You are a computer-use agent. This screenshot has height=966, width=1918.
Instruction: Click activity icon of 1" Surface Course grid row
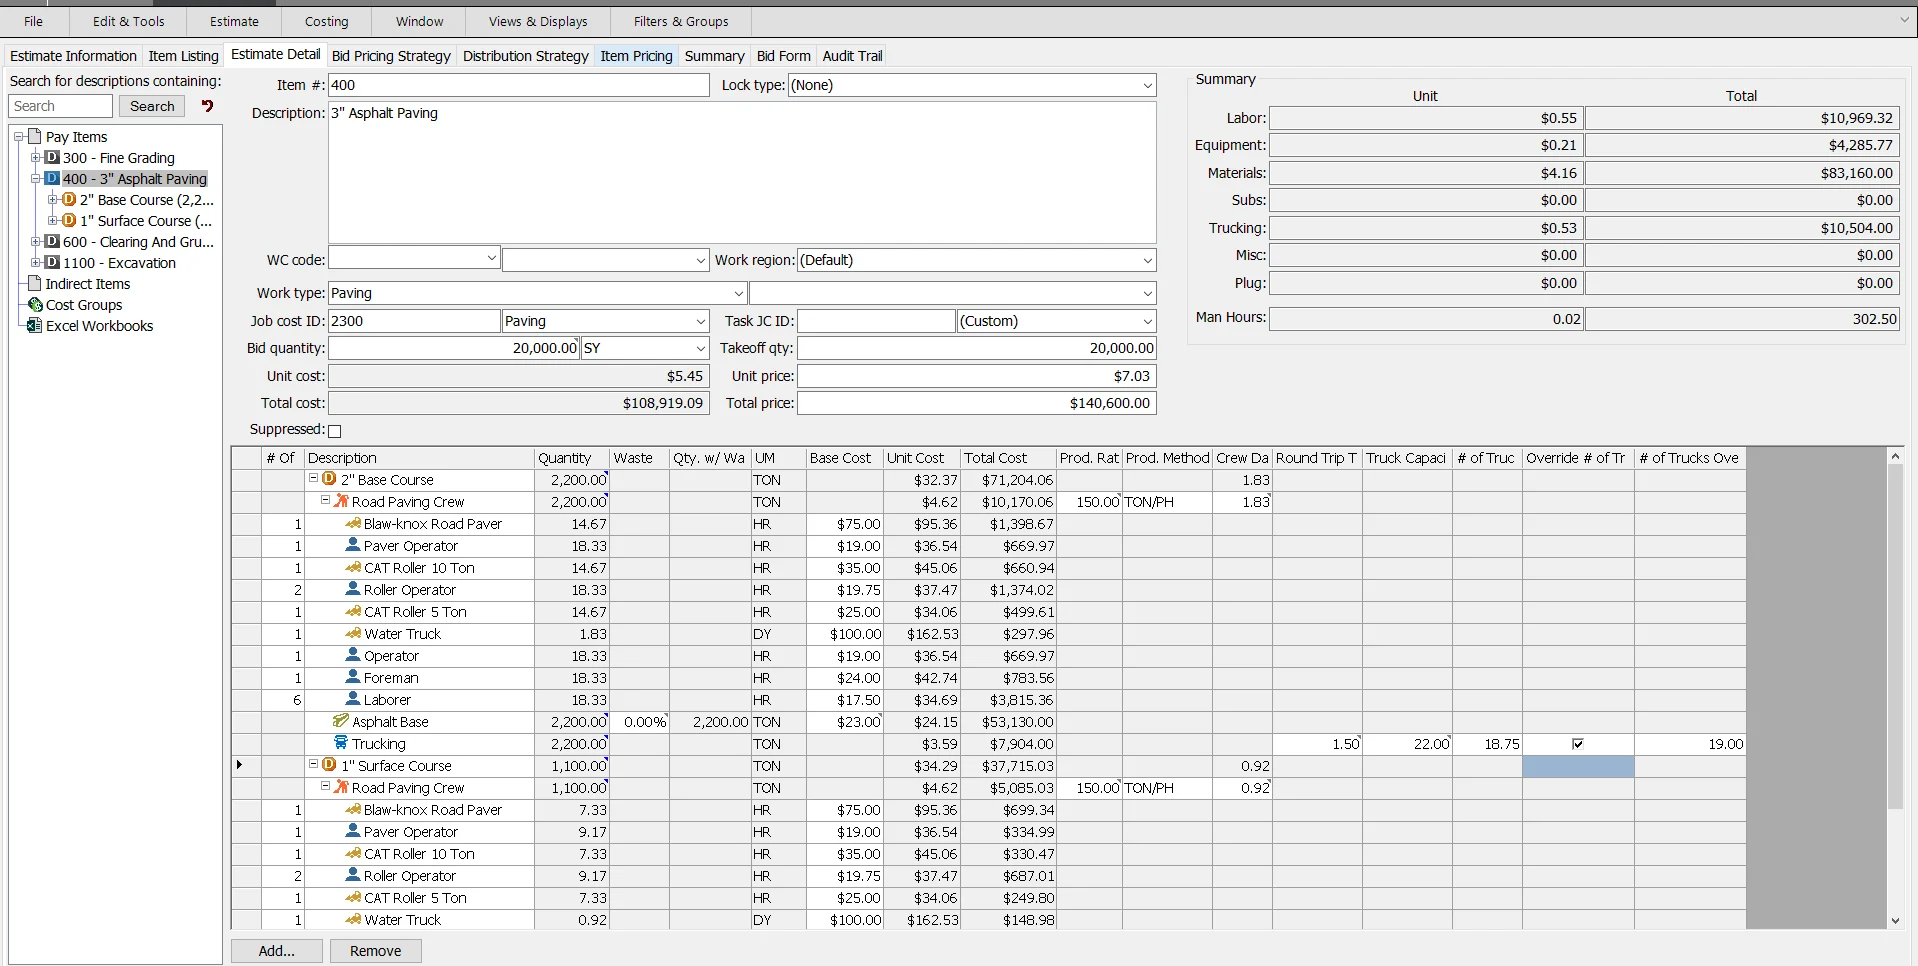329,765
